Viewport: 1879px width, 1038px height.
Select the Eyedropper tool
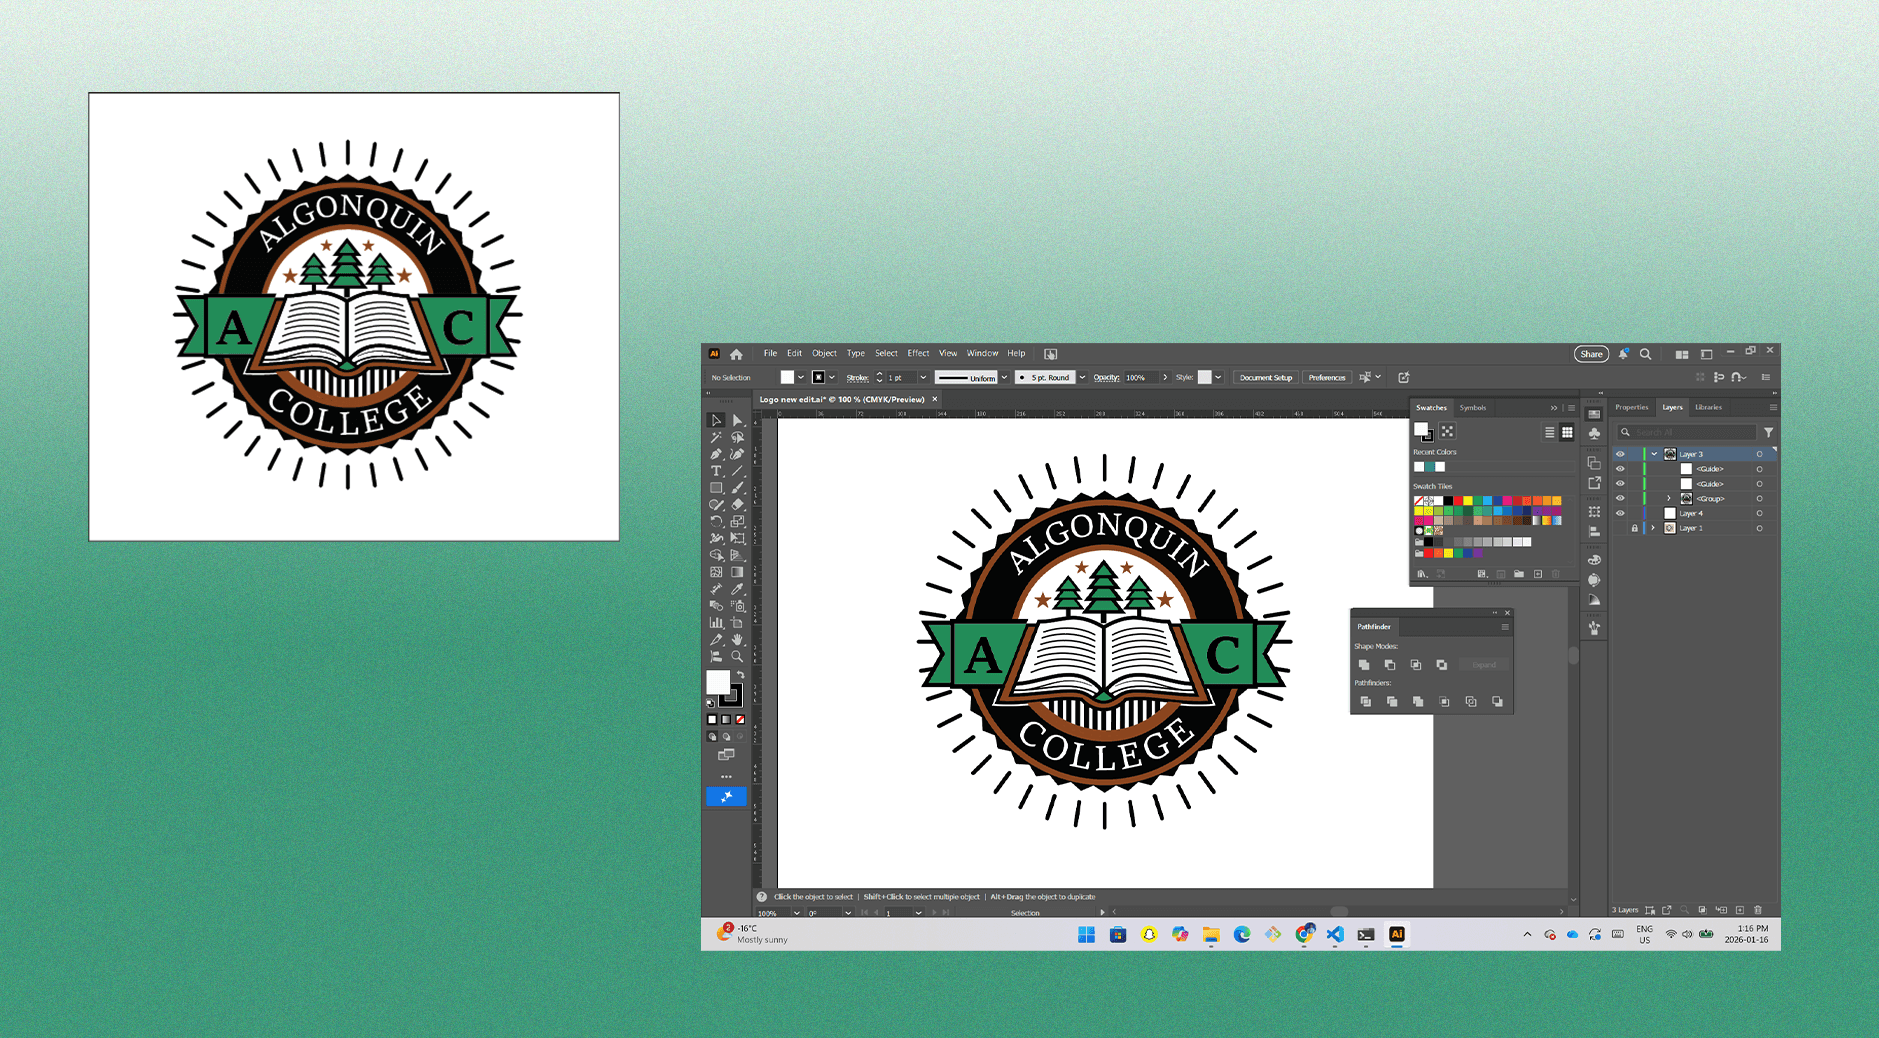pos(737,589)
